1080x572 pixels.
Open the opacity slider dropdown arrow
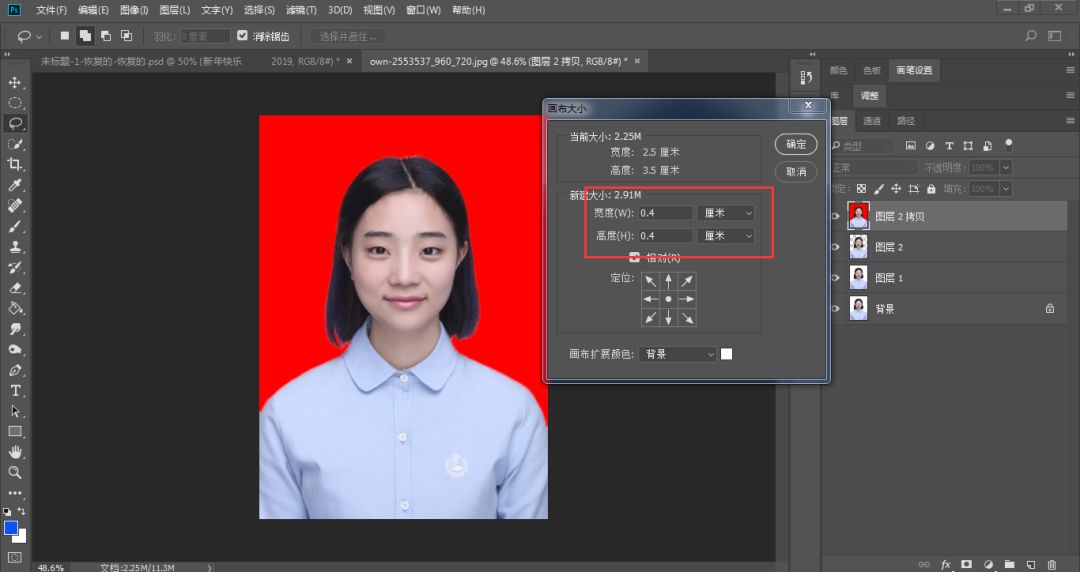(1006, 167)
